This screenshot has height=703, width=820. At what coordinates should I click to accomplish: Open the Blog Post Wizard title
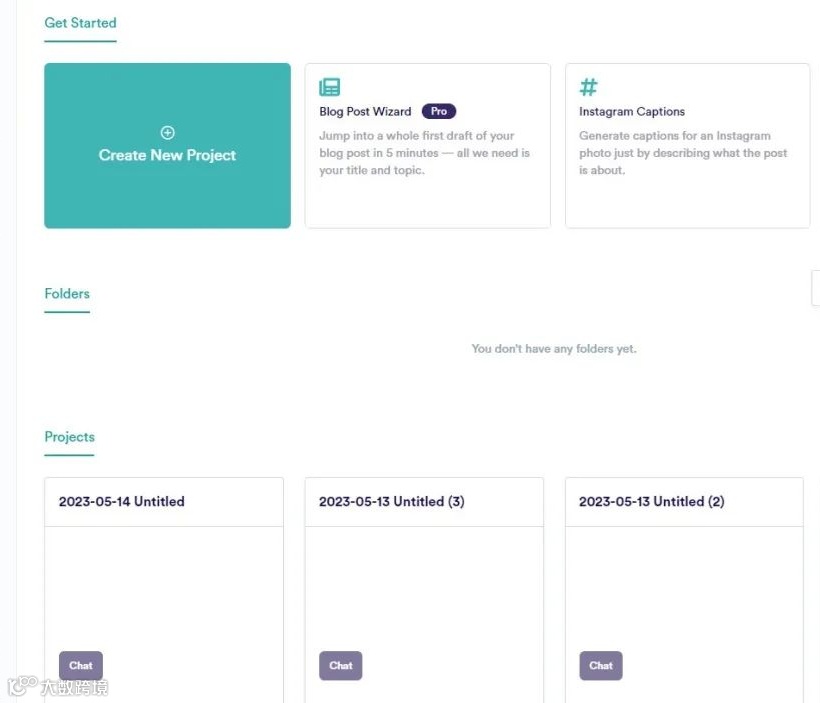click(x=365, y=111)
